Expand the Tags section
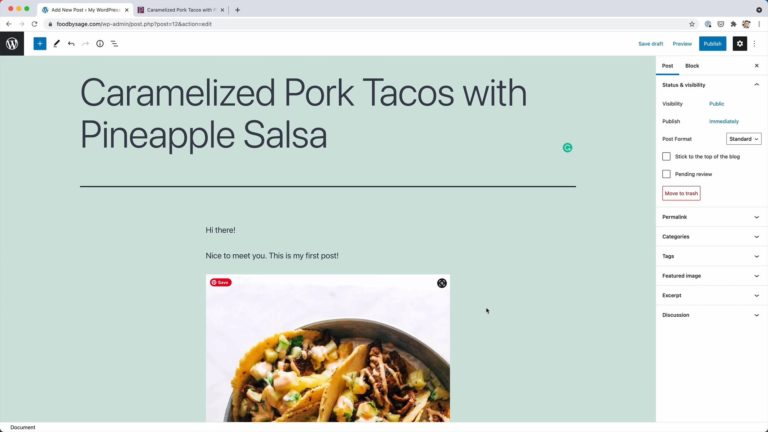Screen dimensions: 768x432 tap(711, 256)
